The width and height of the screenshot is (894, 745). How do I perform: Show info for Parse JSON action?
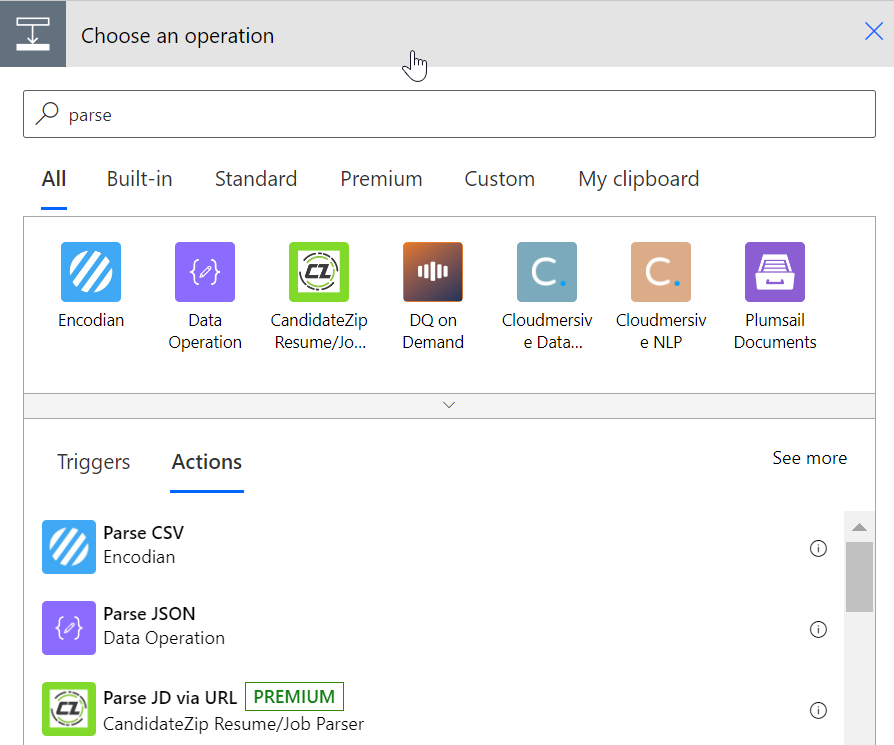click(x=818, y=629)
